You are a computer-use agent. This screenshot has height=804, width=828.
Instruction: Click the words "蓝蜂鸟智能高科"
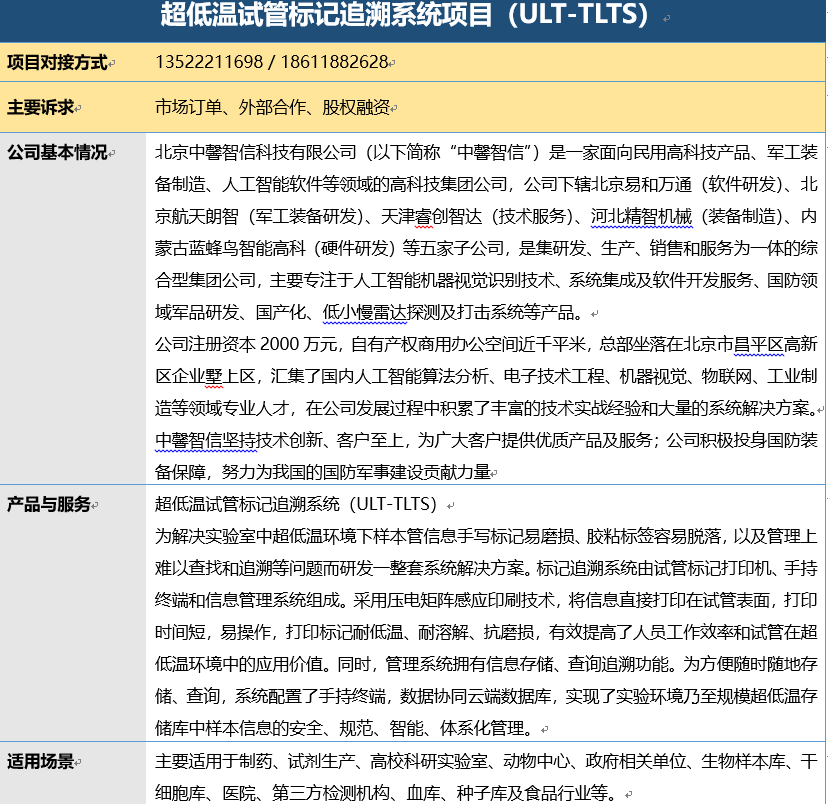click(247, 248)
